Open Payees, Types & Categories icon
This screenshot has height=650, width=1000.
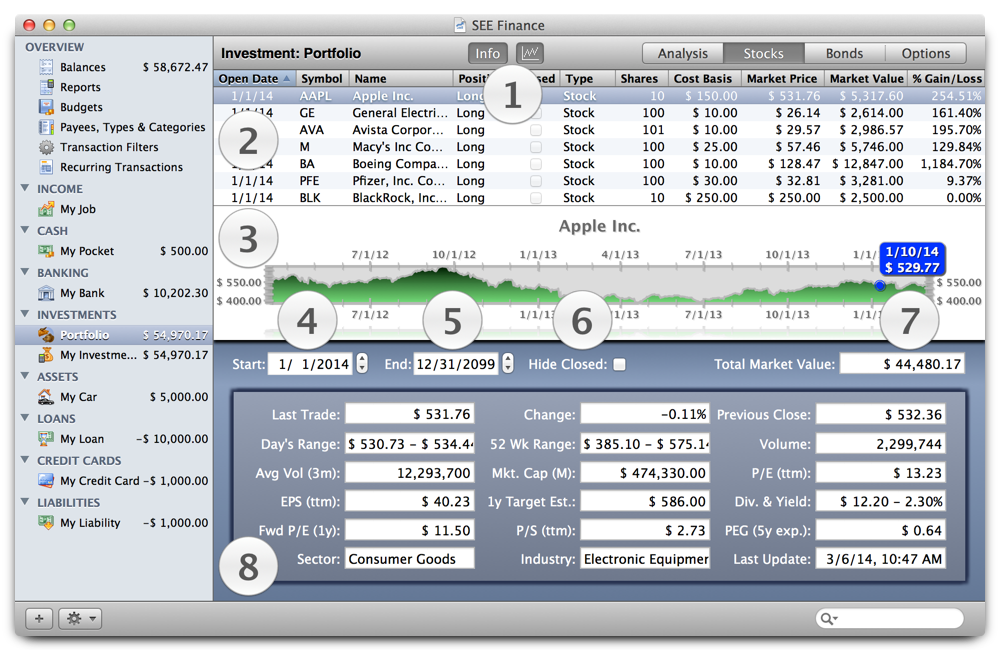[46, 127]
